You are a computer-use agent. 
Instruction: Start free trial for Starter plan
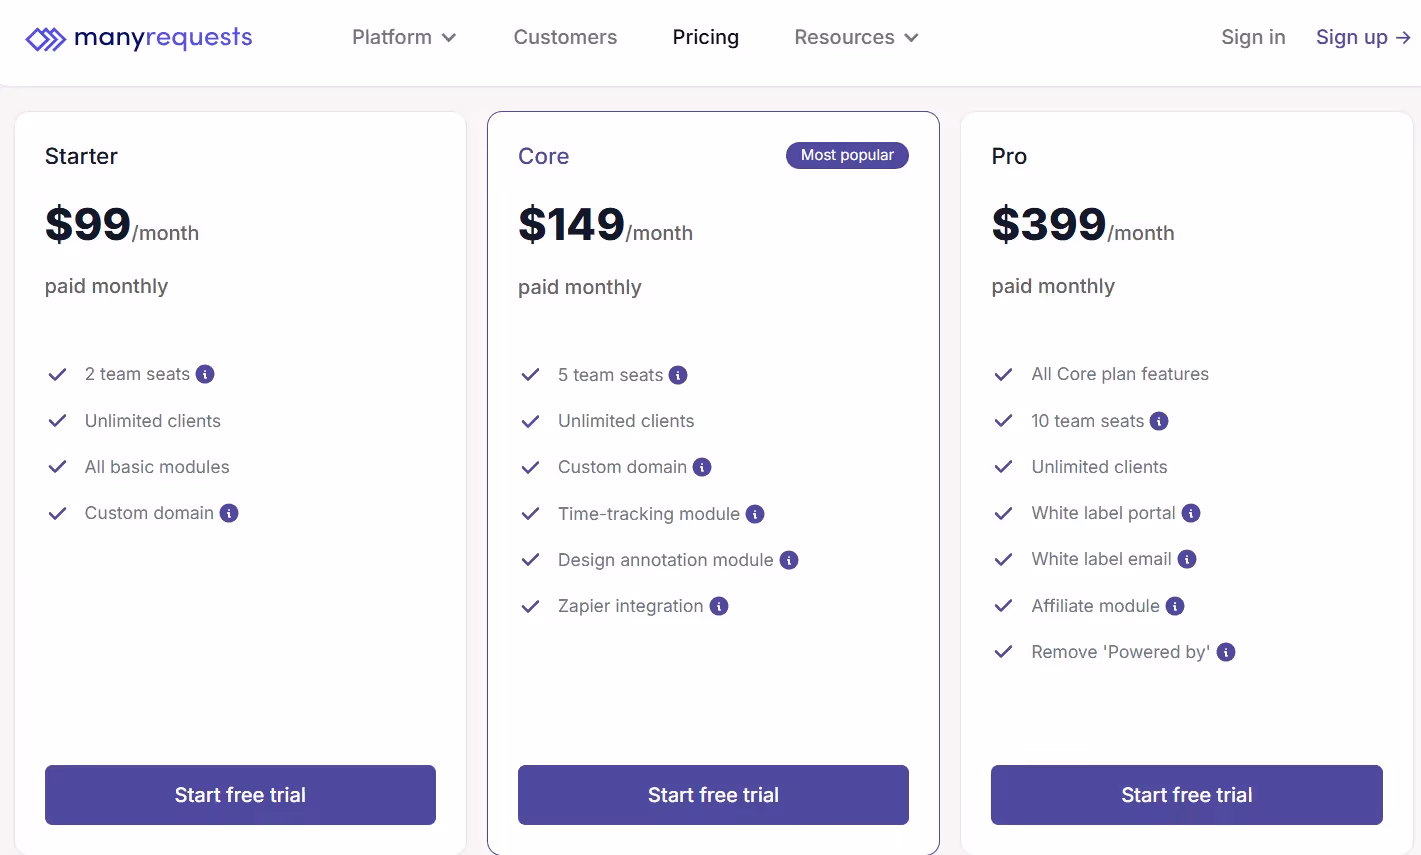pos(240,795)
